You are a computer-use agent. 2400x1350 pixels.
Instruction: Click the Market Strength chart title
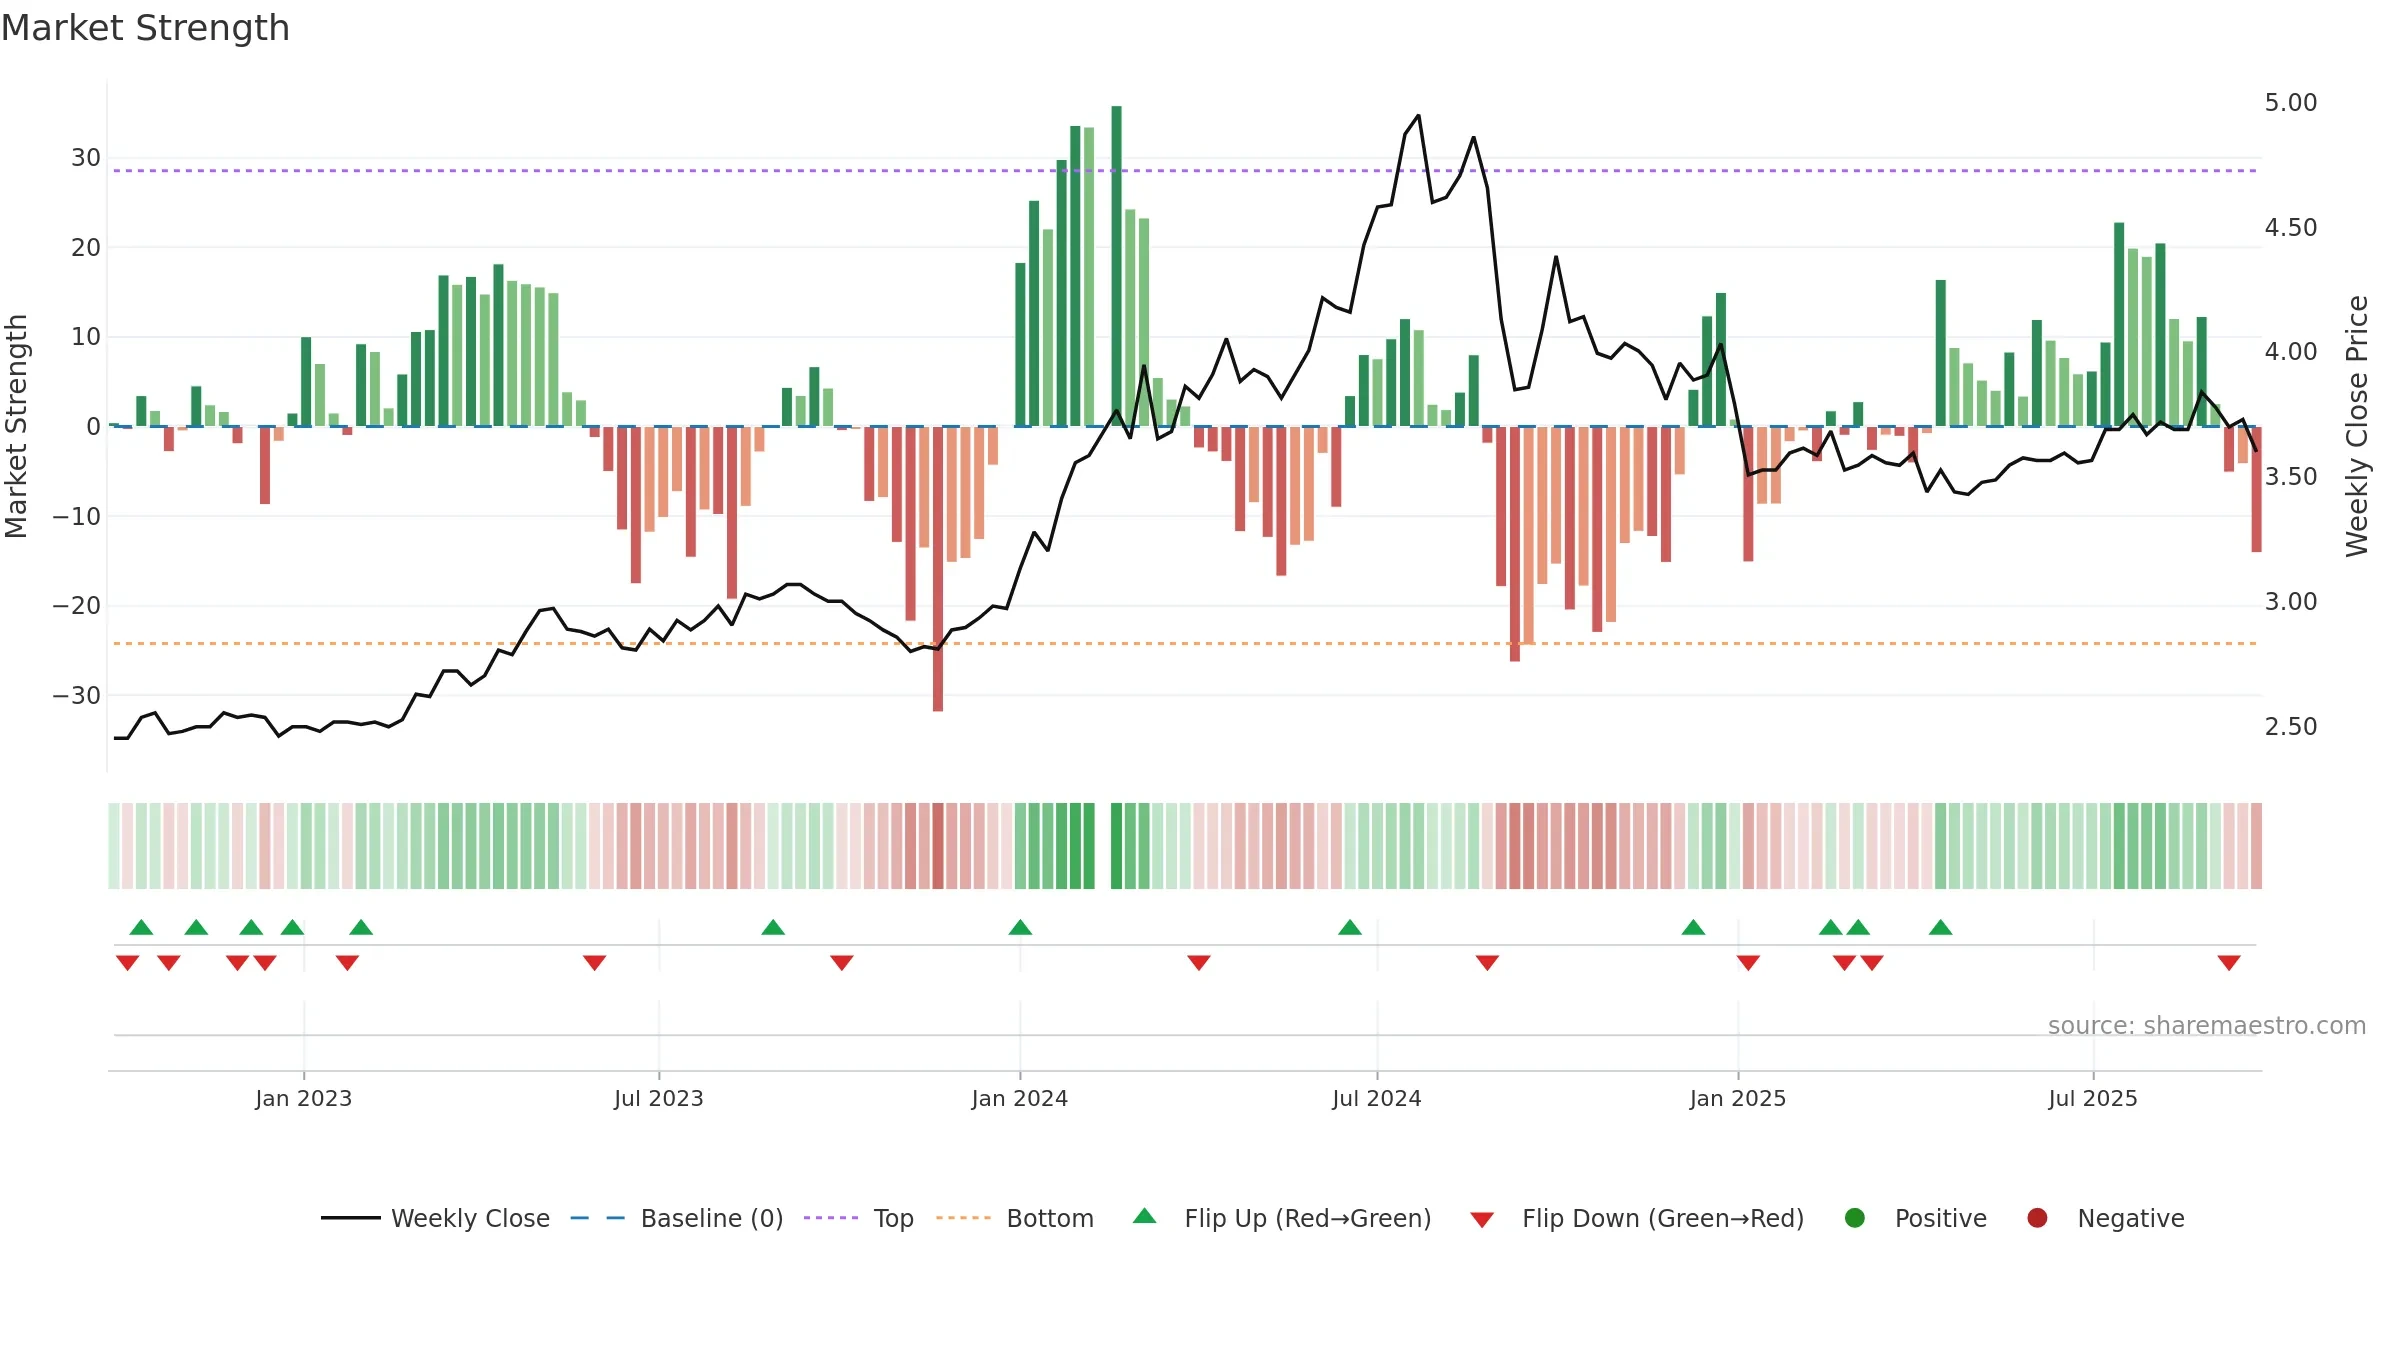[x=145, y=28]
